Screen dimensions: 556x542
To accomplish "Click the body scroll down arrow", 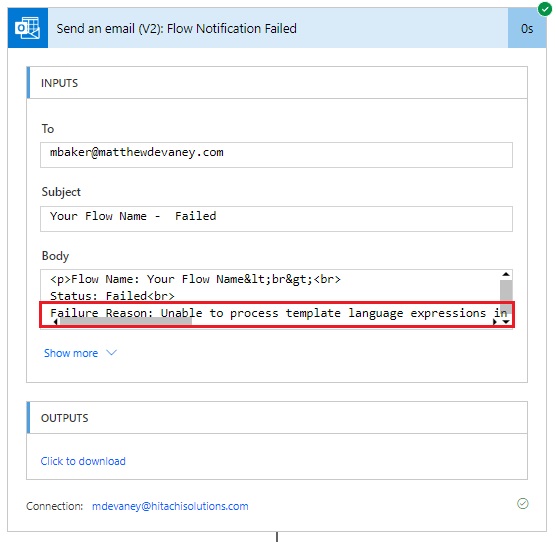I will pos(506,322).
